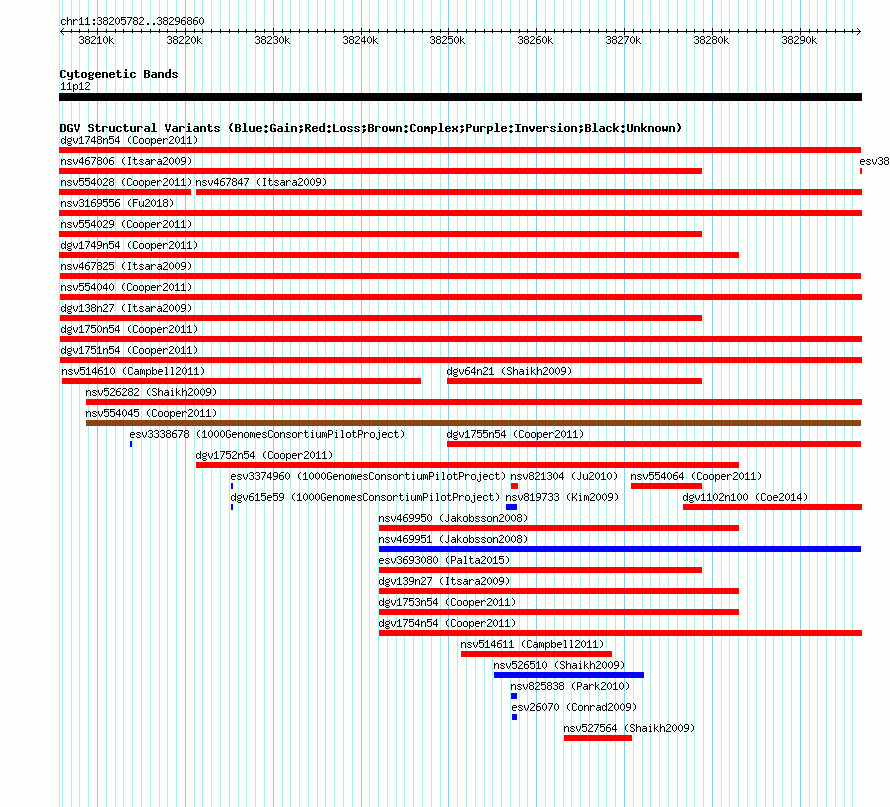
Task: Click the right arrow end of the ruler
Action: 859,31
